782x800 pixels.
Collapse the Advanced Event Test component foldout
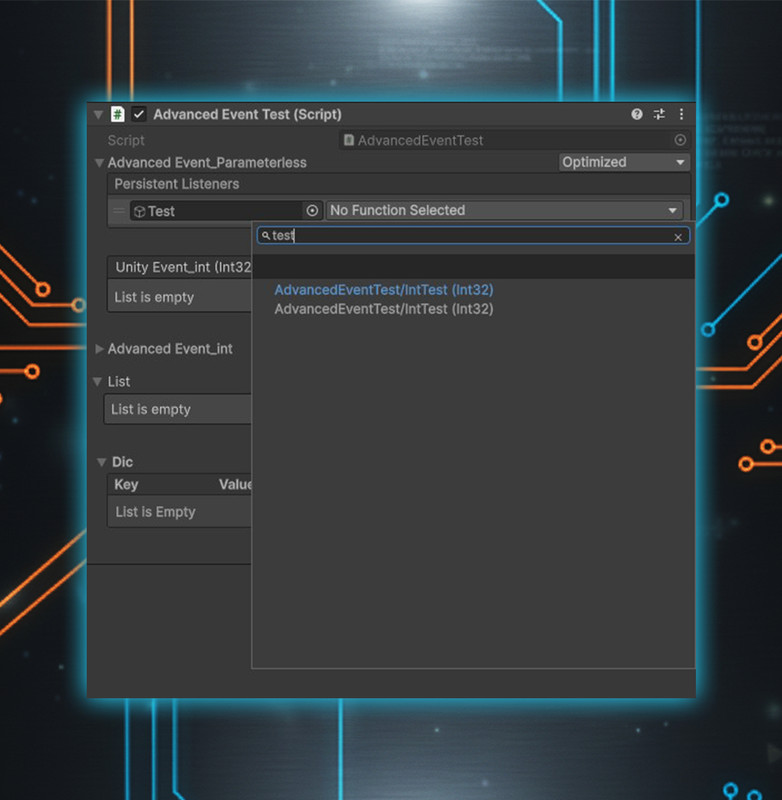pyautogui.click(x=98, y=115)
